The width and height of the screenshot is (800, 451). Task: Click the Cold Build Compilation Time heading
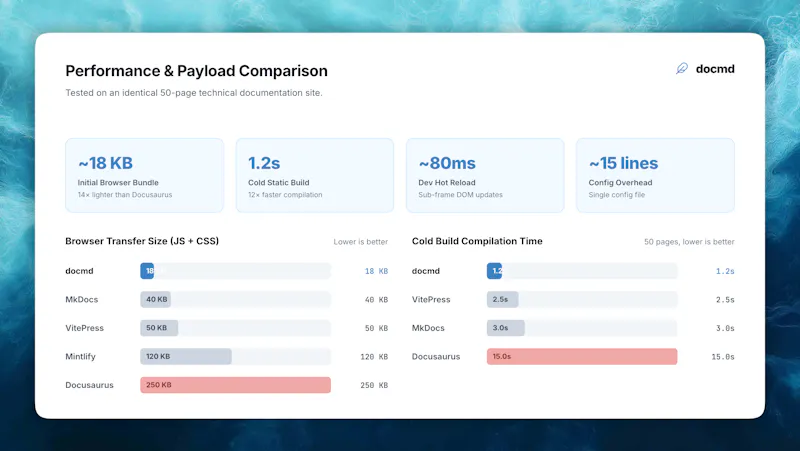coord(477,241)
